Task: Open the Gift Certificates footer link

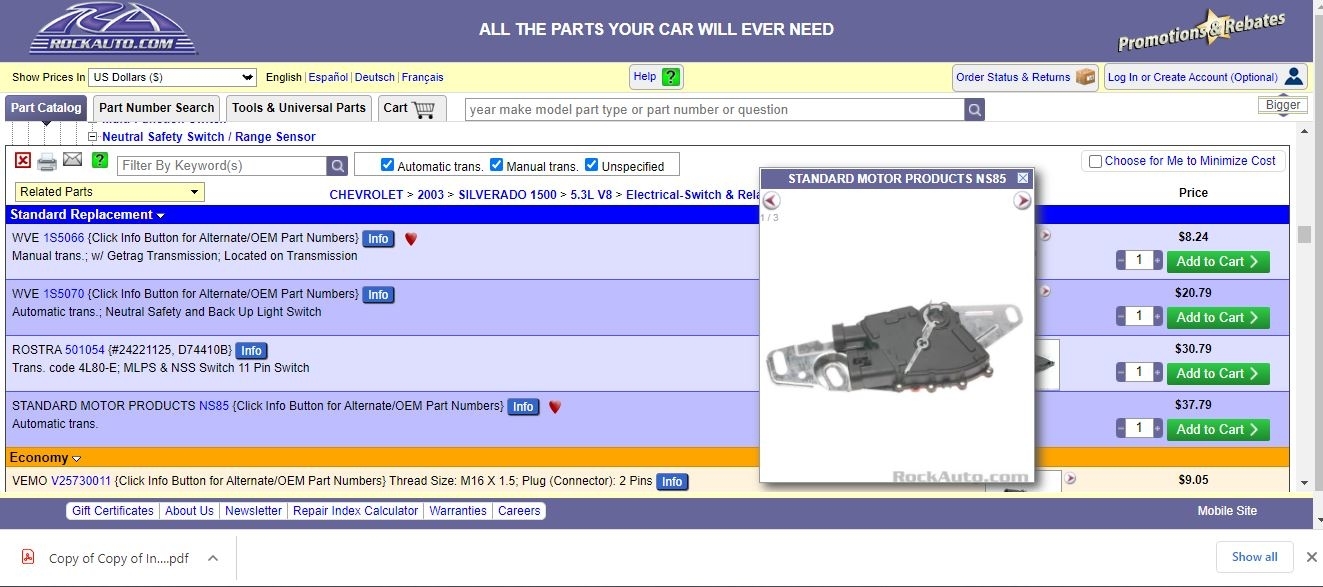Action: tap(113, 511)
